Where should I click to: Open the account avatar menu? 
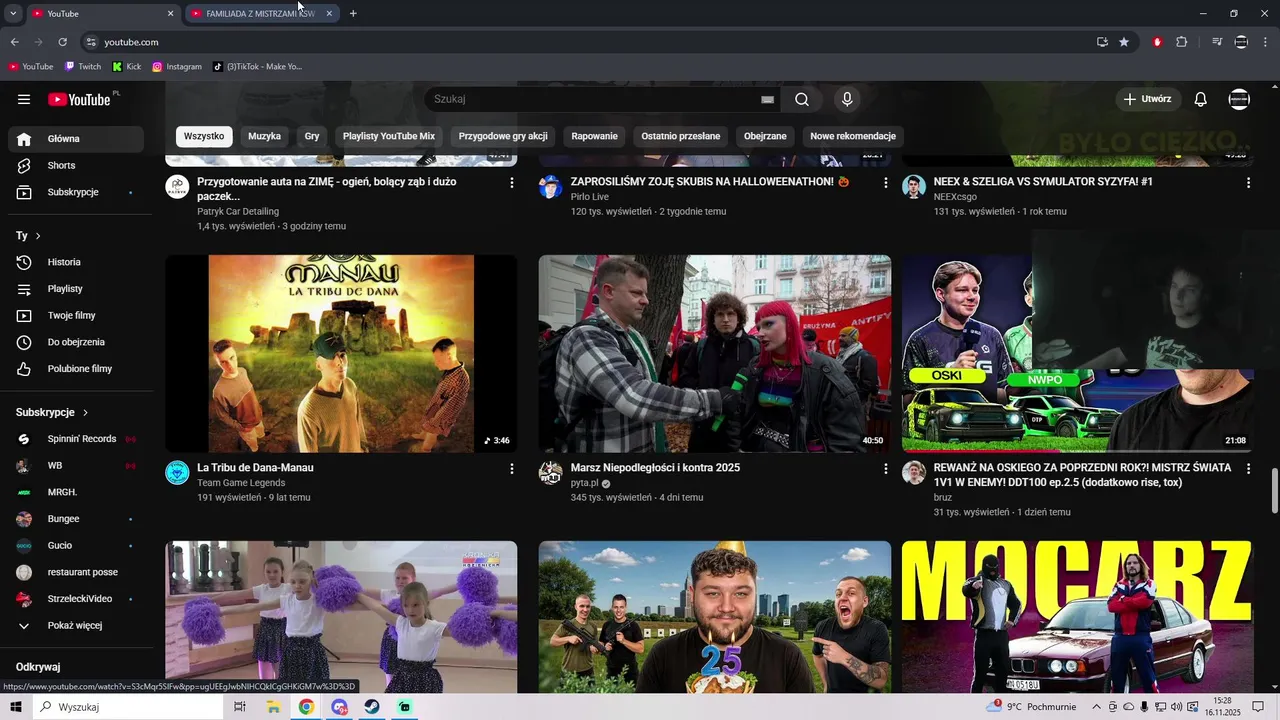pyautogui.click(x=1239, y=99)
